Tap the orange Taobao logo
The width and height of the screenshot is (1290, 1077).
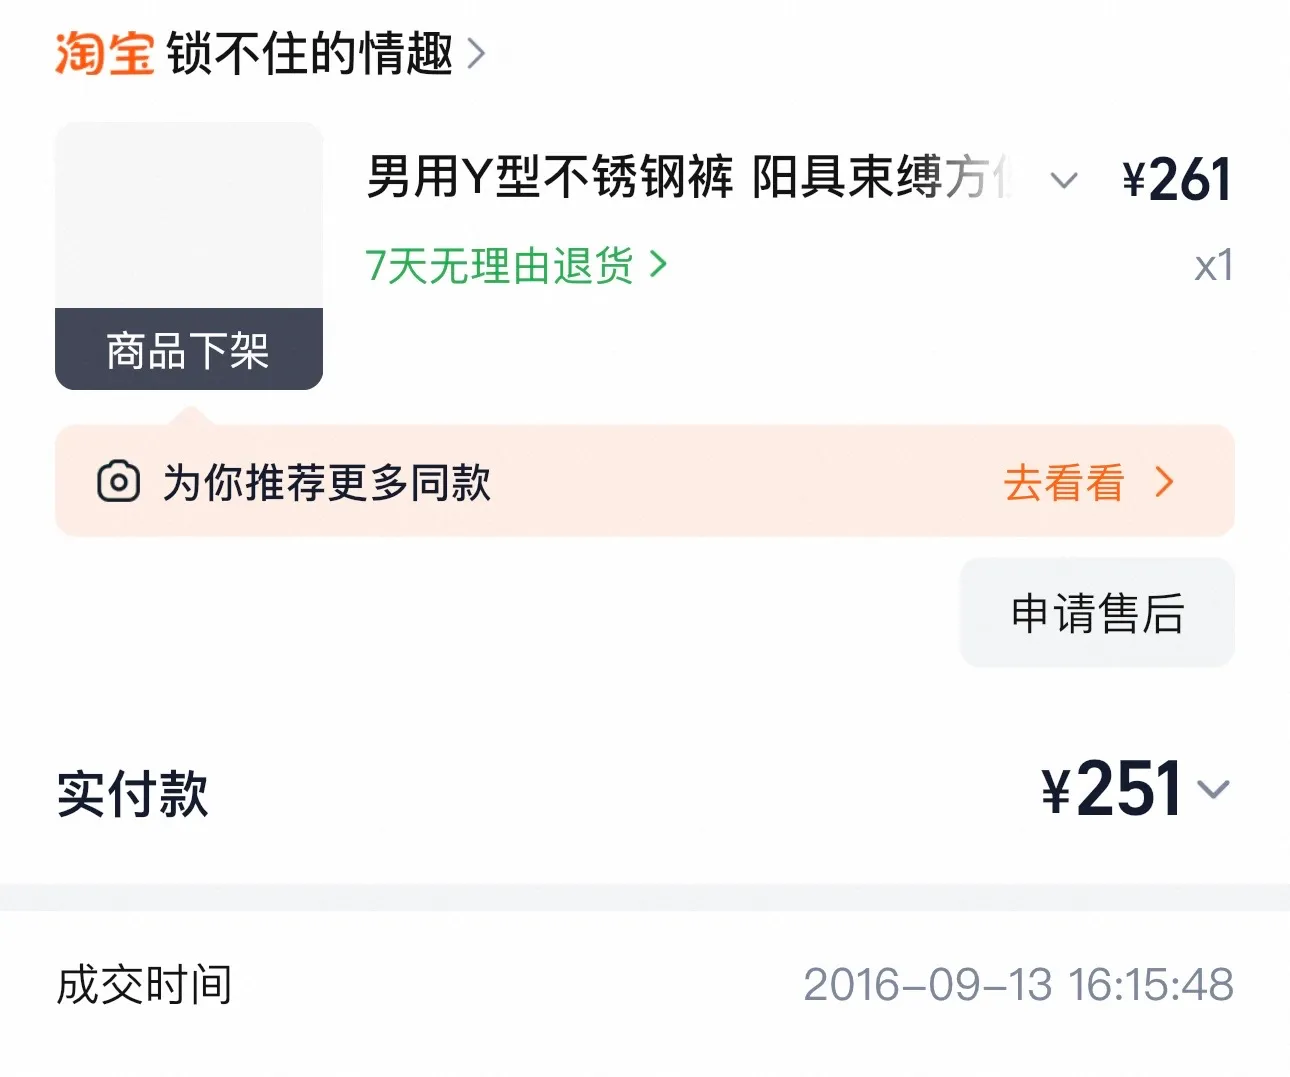[x=104, y=53]
